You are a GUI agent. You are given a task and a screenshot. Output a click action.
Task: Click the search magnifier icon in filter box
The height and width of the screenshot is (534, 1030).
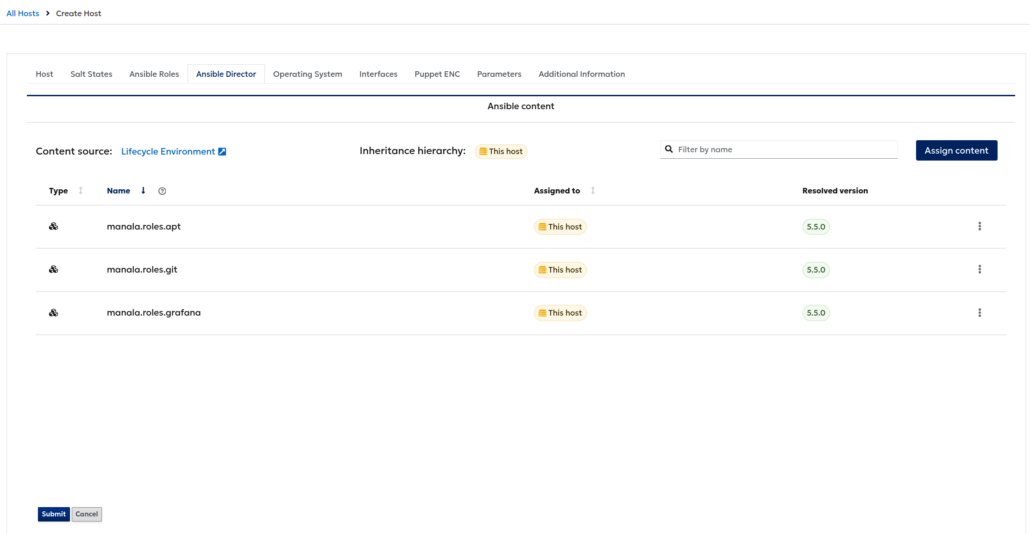669,149
